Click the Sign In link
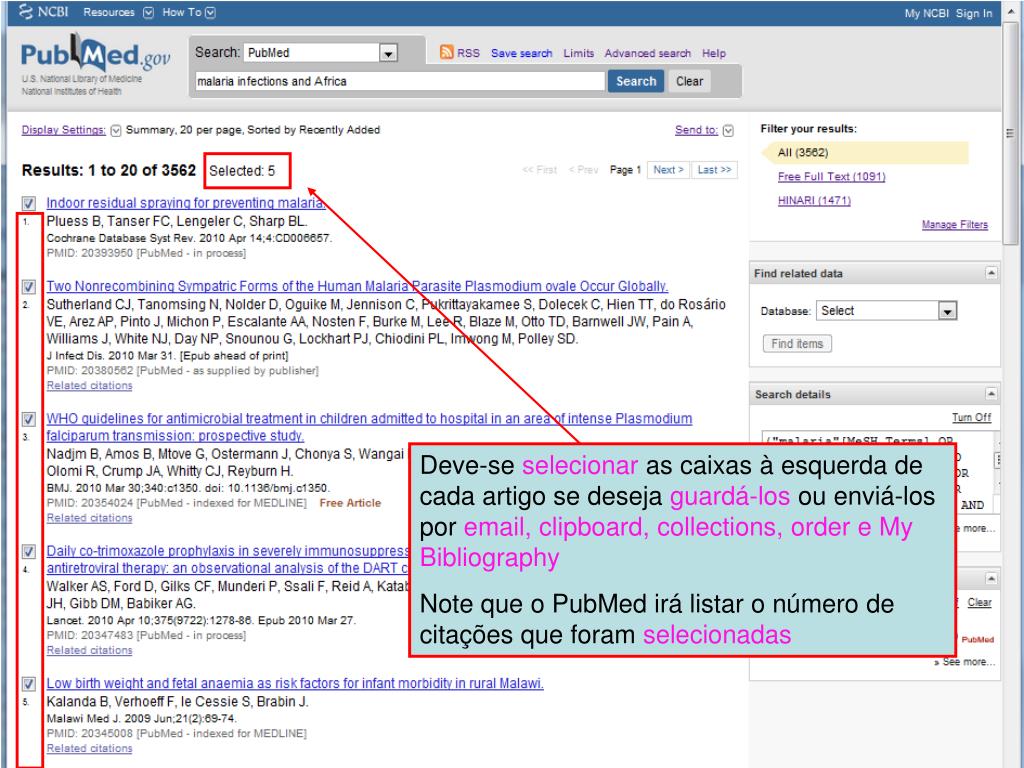Viewport: 1024px width, 768px height. (x=974, y=13)
